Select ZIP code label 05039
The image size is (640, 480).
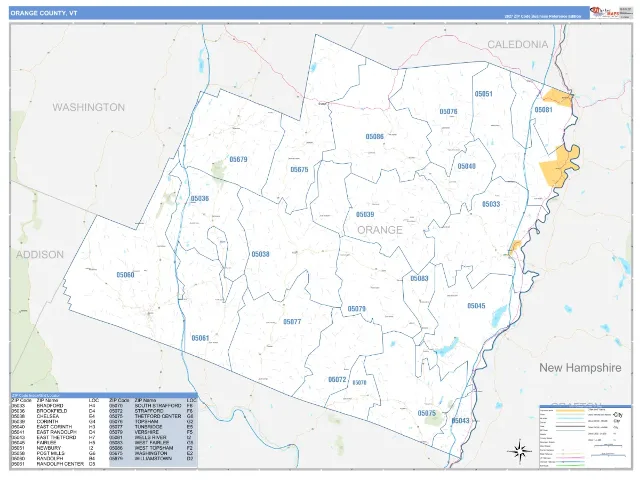coord(365,214)
